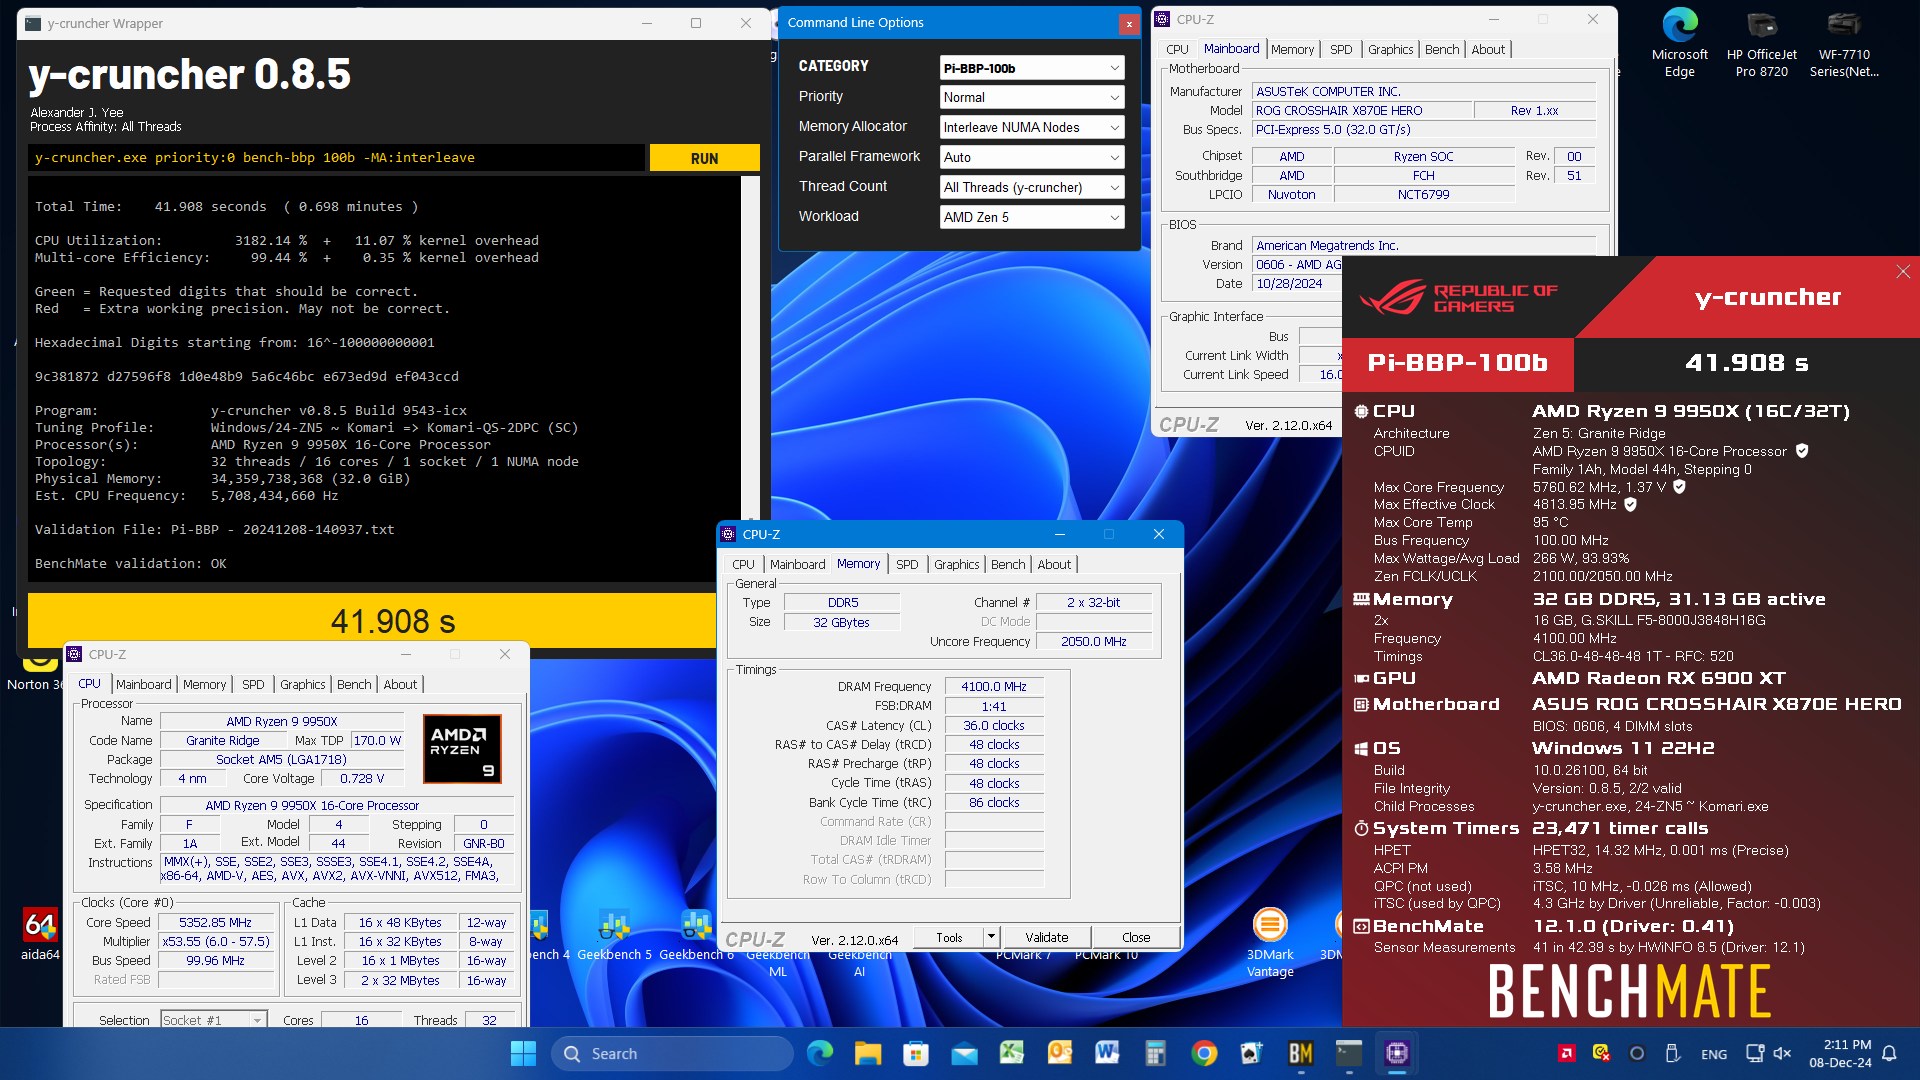Switch to Memory tab in top-right CPU-Z window
The height and width of the screenshot is (1080, 1920).
coord(1292,49)
